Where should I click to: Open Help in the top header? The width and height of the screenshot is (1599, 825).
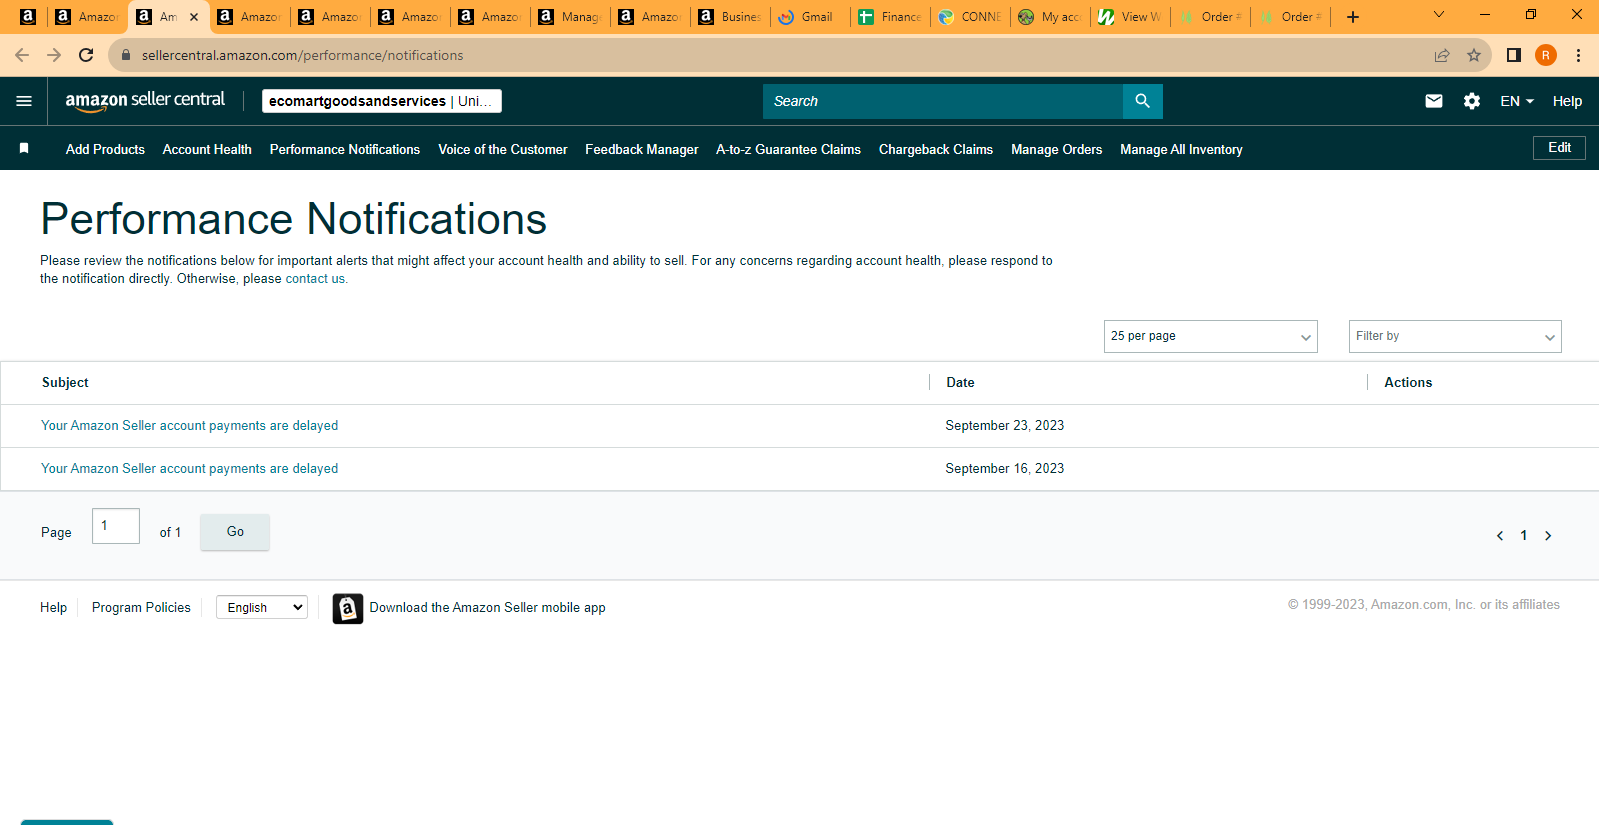(1567, 101)
